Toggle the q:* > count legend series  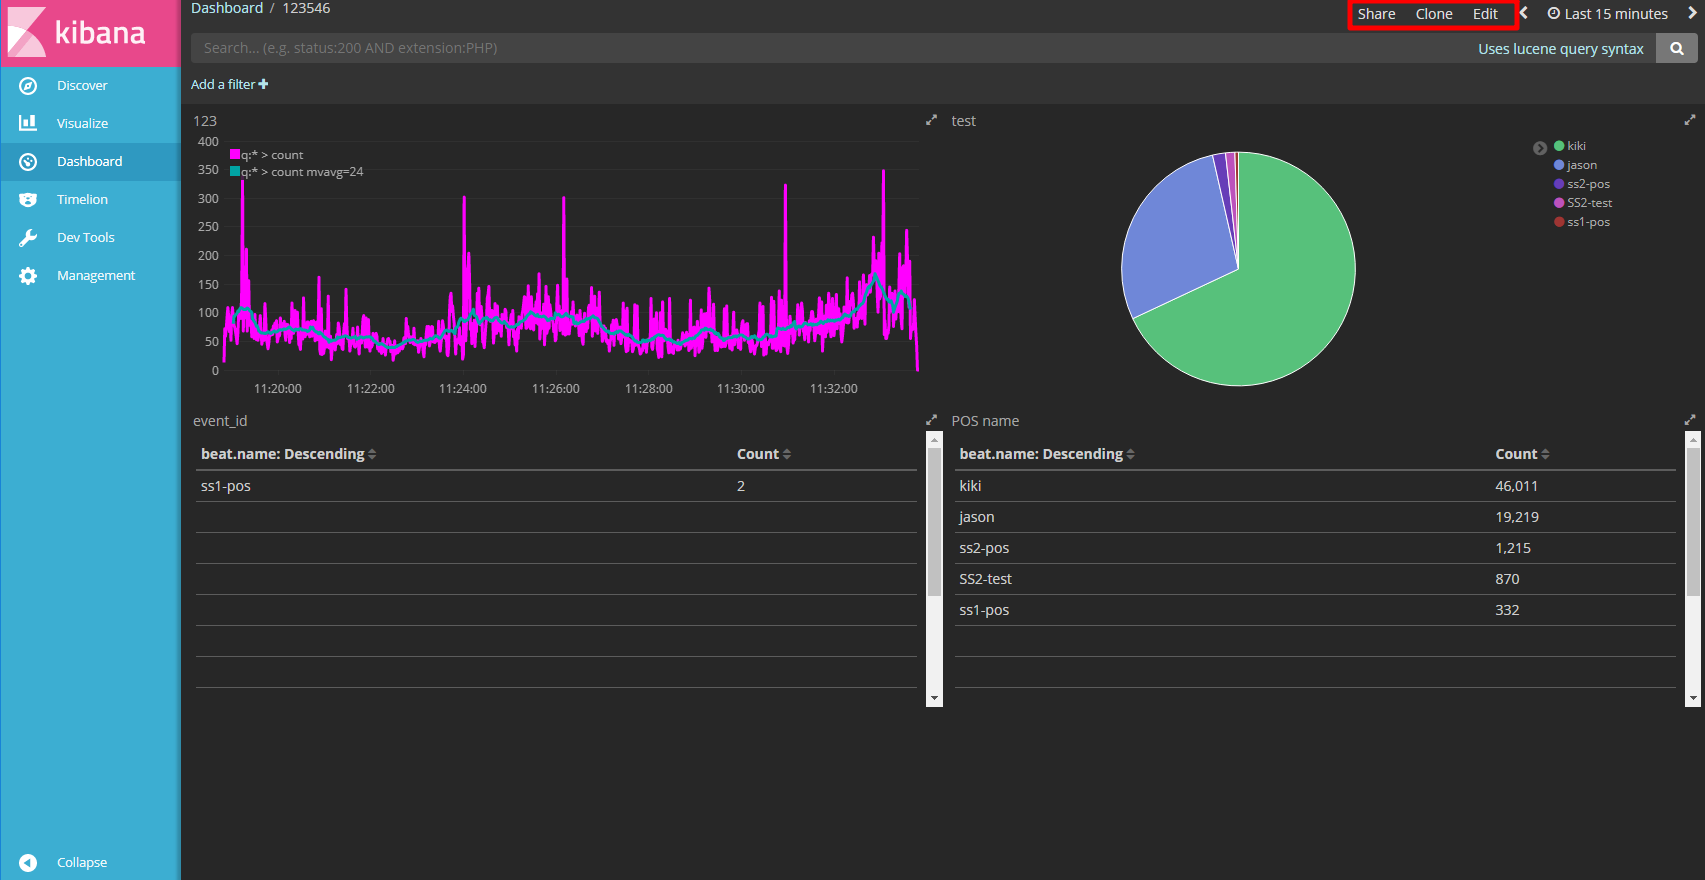pos(267,155)
